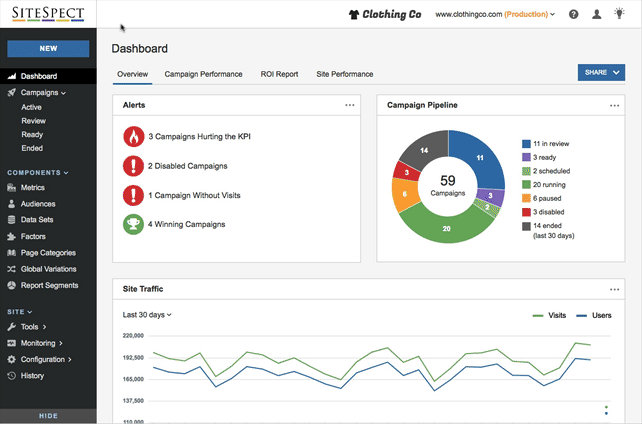
Task: Toggle the 2 scheduled legend entry
Action: (546, 171)
